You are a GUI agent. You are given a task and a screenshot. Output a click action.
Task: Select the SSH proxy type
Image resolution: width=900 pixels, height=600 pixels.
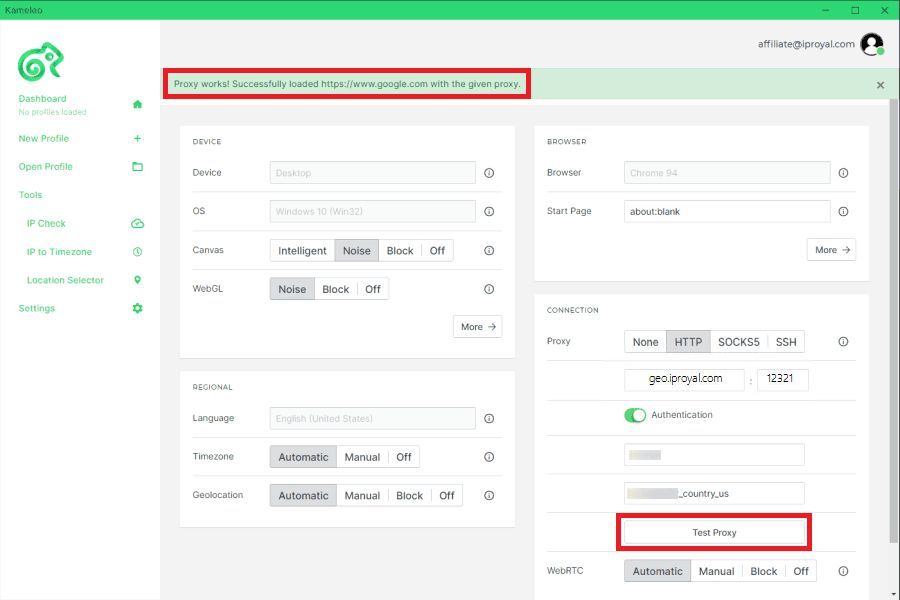[786, 342]
